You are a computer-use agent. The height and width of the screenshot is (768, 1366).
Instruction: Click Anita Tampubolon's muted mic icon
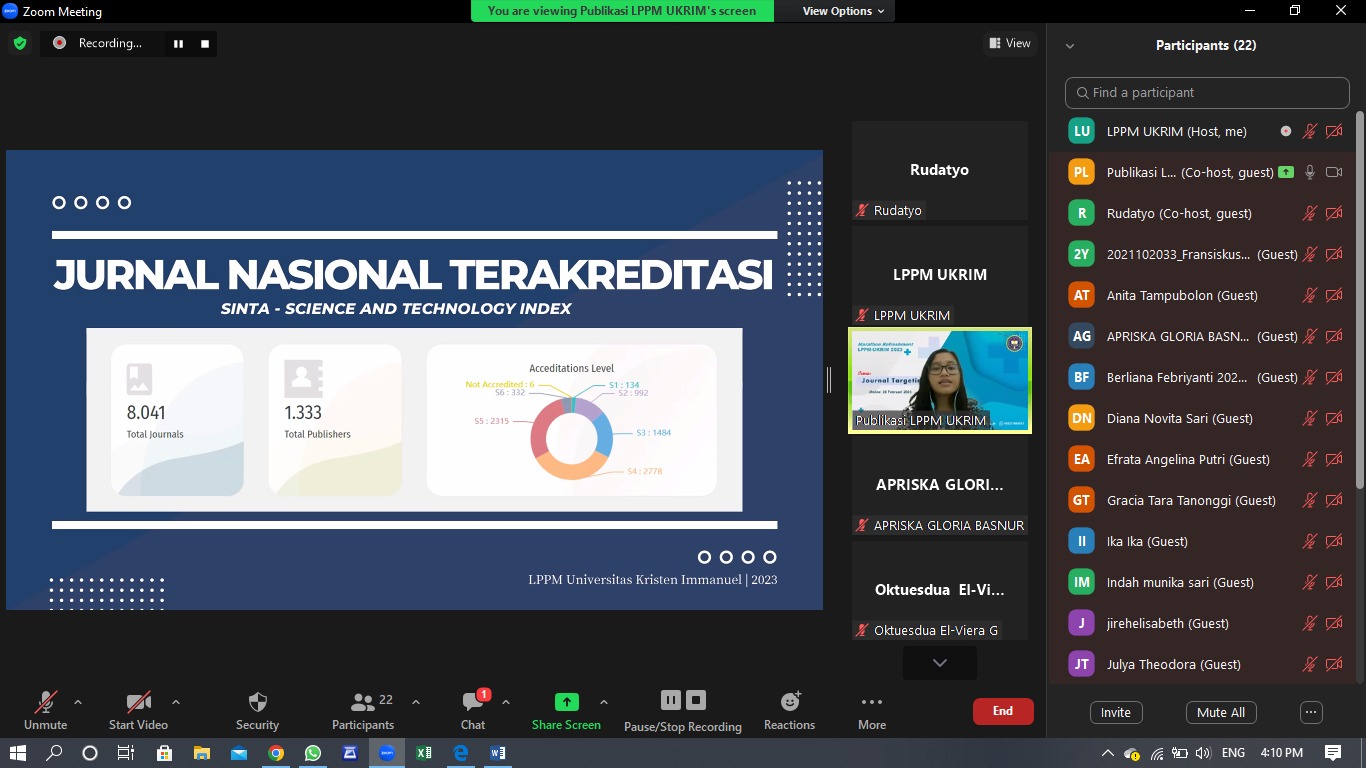tap(1310, 295)
